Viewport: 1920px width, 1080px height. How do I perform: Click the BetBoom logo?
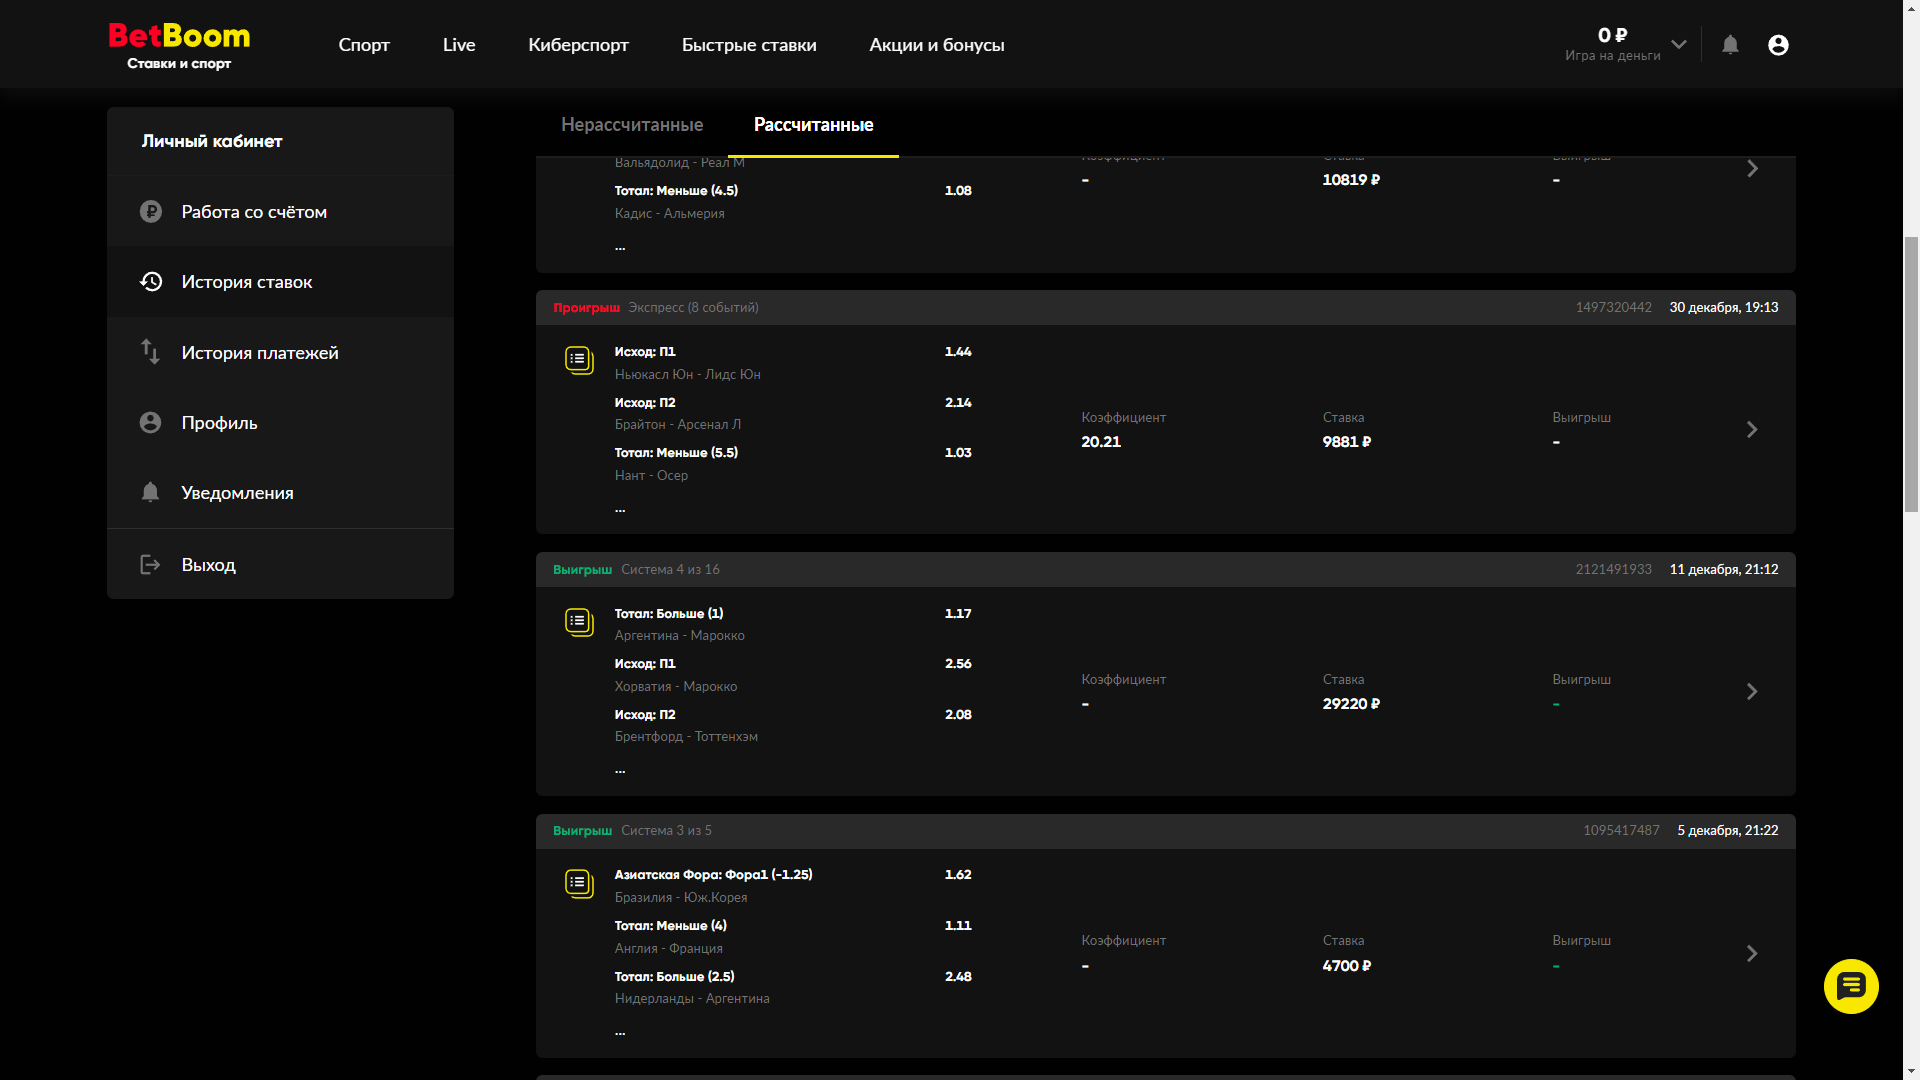point(179,45)
